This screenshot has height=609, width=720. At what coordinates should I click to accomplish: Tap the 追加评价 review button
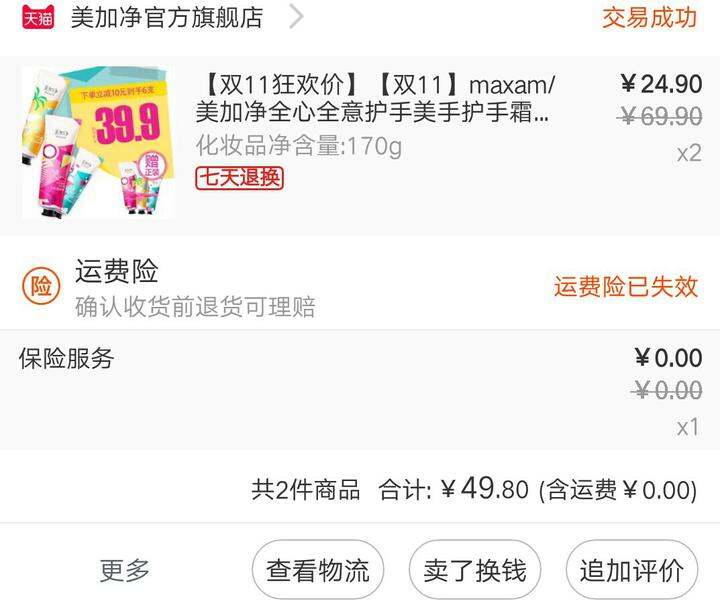(x=632, y=570)
